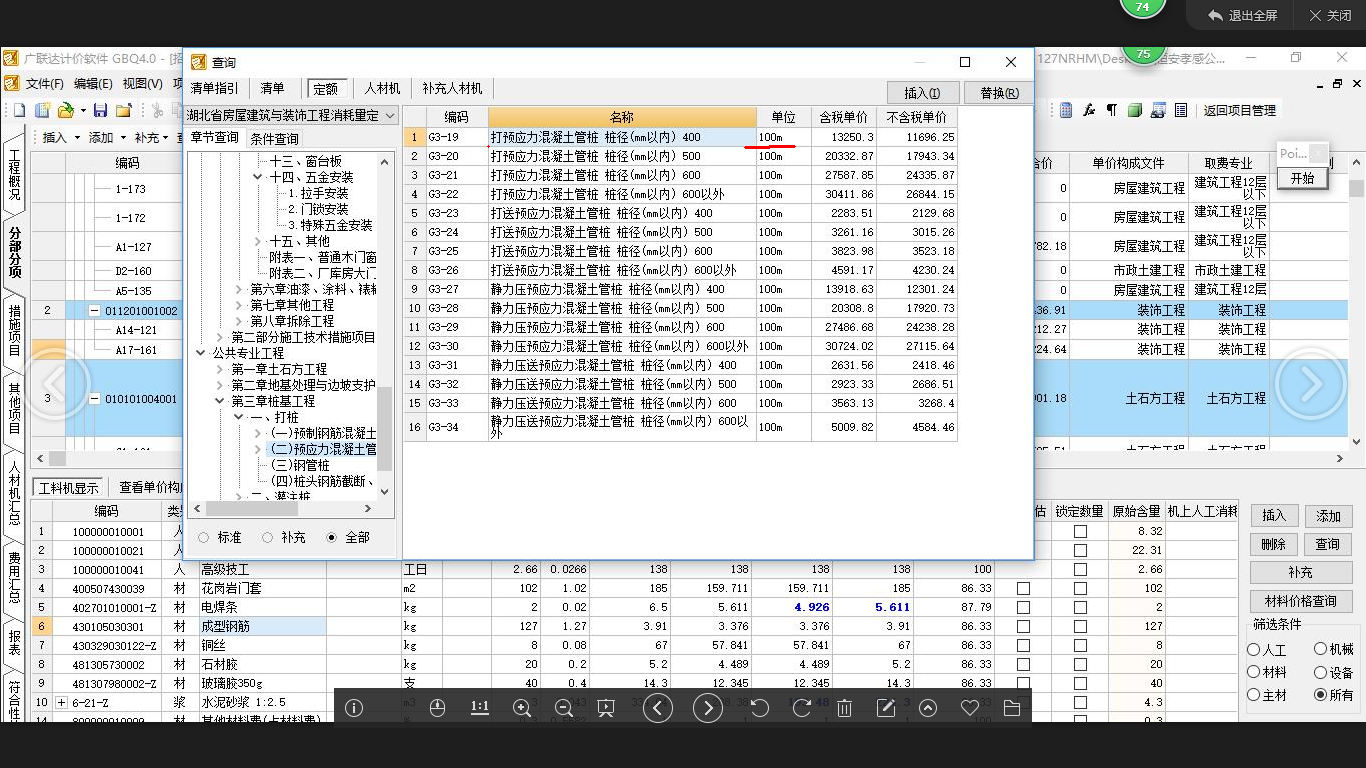This screenshot has height=768, width=1366.
Task: Click the edit pencil icon in viewer bar
Action: [x=886, y=708]
